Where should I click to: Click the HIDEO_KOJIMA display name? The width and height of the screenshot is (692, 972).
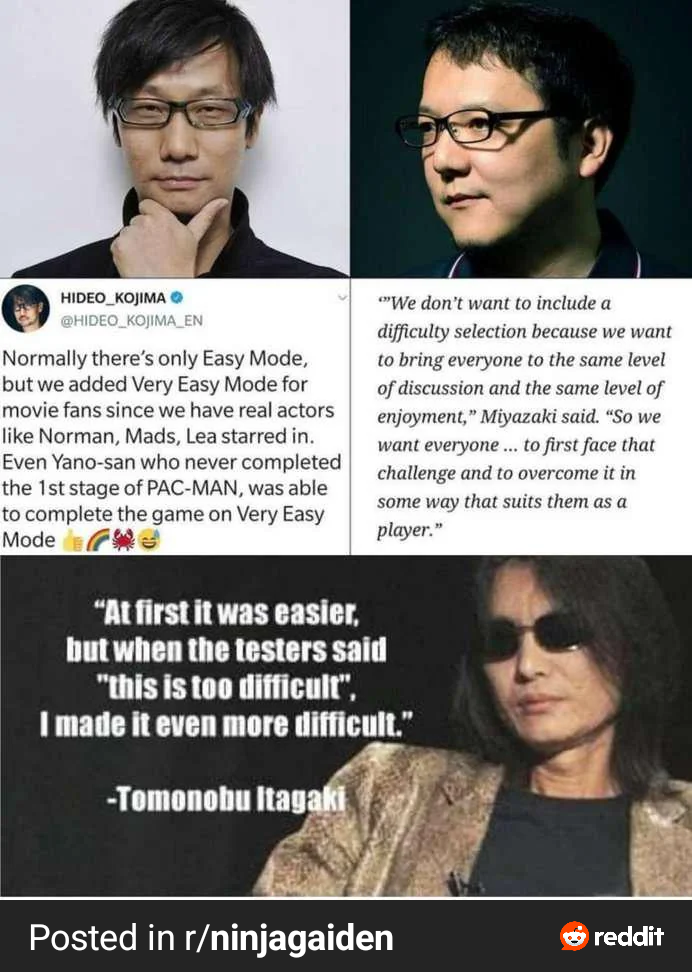(x=113, y=298)
